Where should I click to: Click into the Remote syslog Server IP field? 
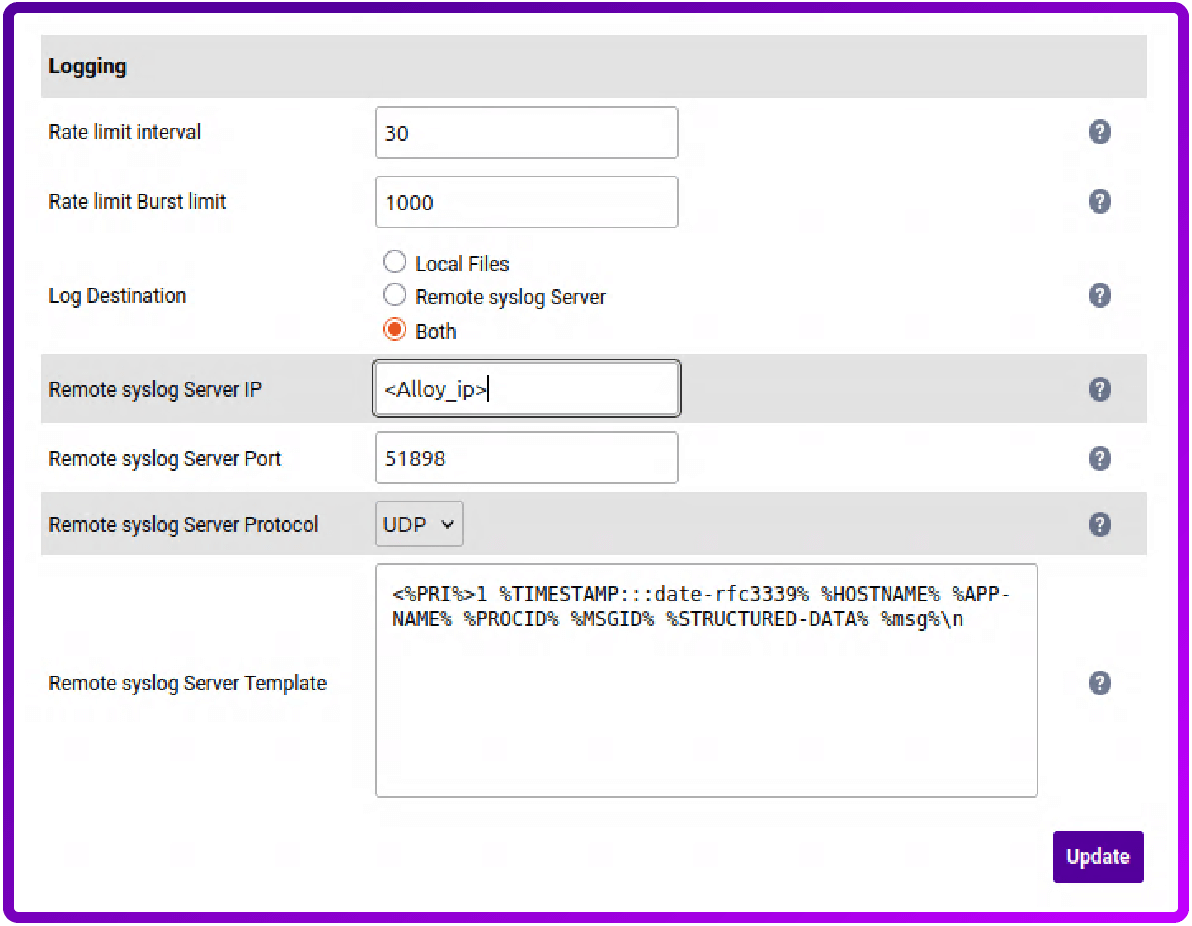pyautogui.click(x=526, y=389)
